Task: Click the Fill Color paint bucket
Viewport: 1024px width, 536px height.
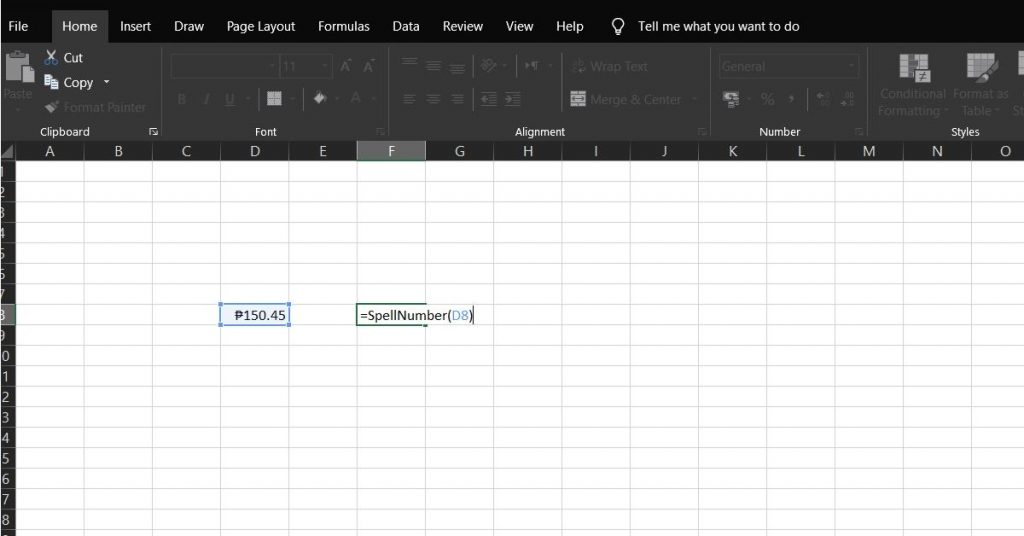Action: point(320,99)
